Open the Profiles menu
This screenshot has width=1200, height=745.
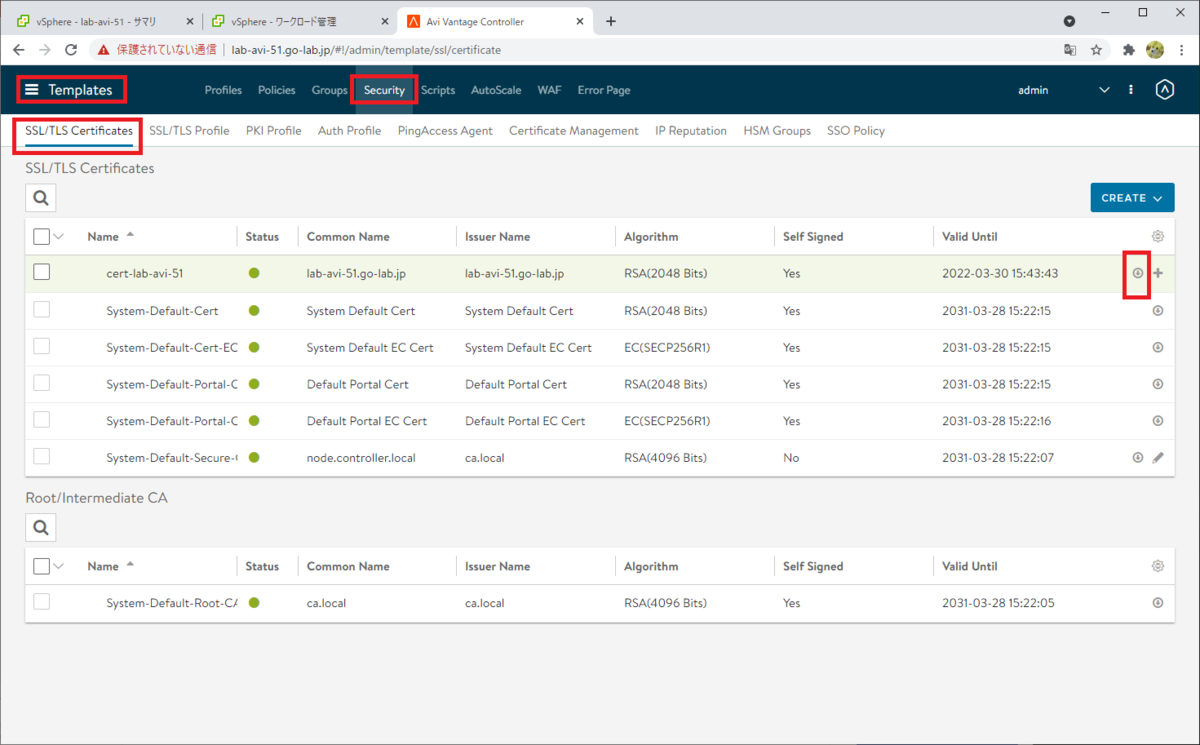223,90
